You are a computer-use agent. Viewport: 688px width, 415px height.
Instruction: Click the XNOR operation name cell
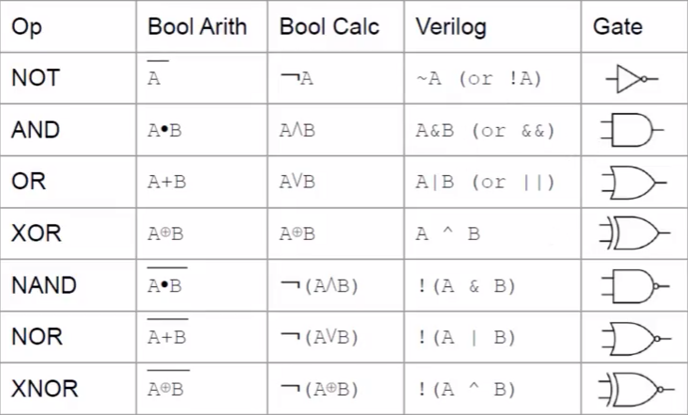pos(45,389)
